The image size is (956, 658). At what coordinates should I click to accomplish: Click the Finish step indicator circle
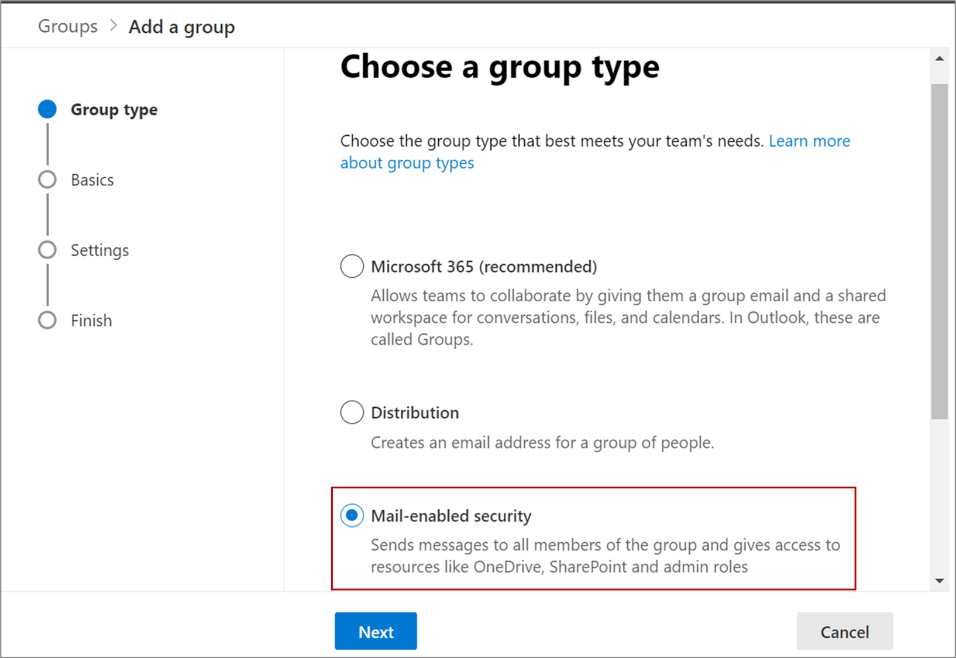[x=46, y=320]
